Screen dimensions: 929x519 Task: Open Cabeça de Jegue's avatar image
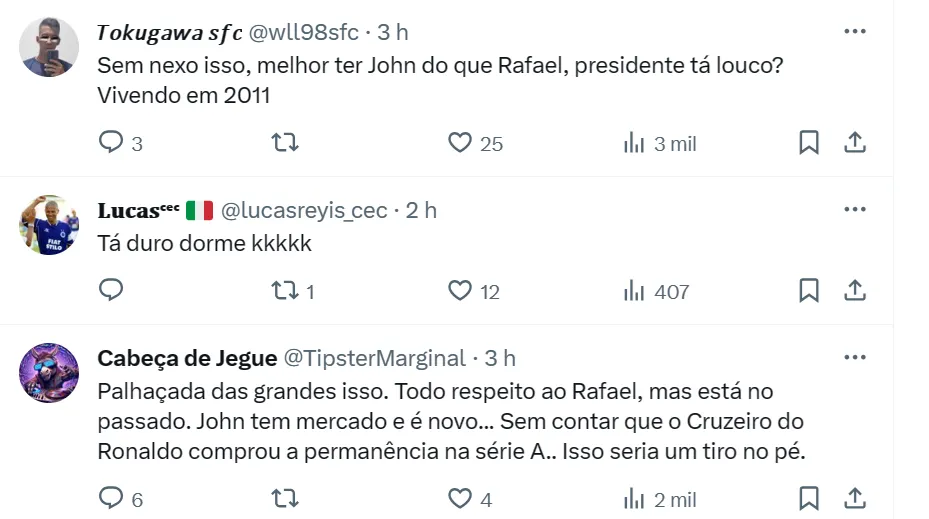49,372
